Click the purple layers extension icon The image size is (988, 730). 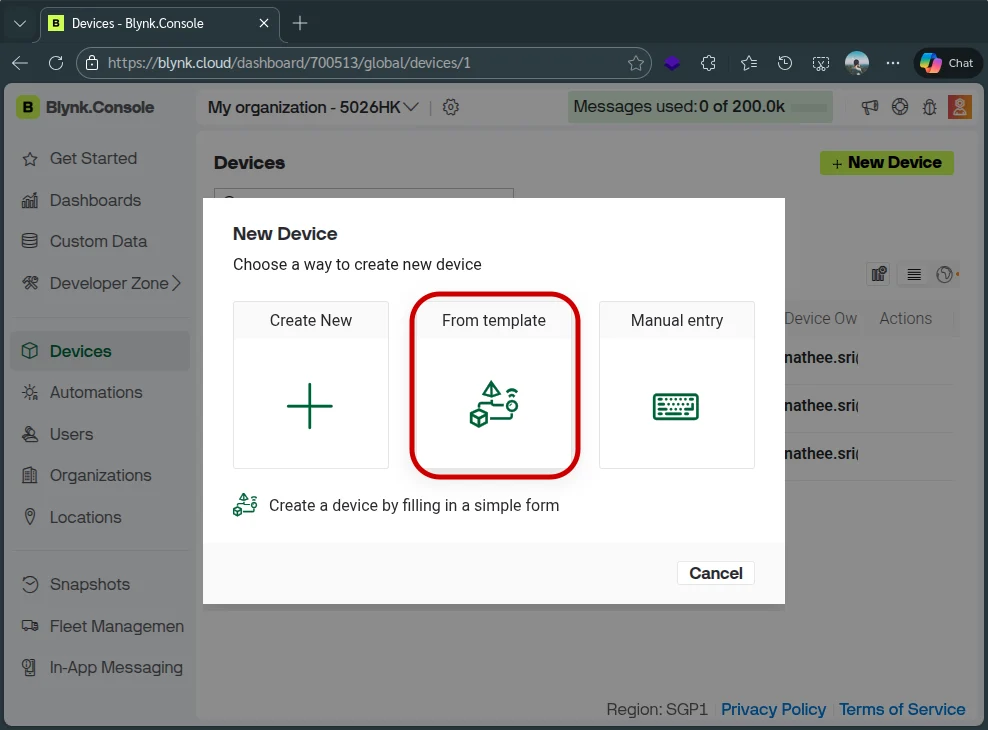click(673, 63)
